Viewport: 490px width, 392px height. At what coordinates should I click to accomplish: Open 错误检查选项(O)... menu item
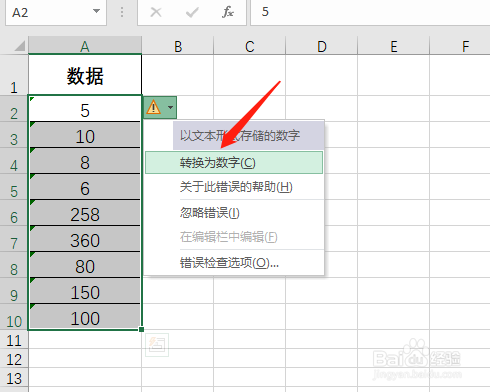pyautogui.click(x=234, y=263)
